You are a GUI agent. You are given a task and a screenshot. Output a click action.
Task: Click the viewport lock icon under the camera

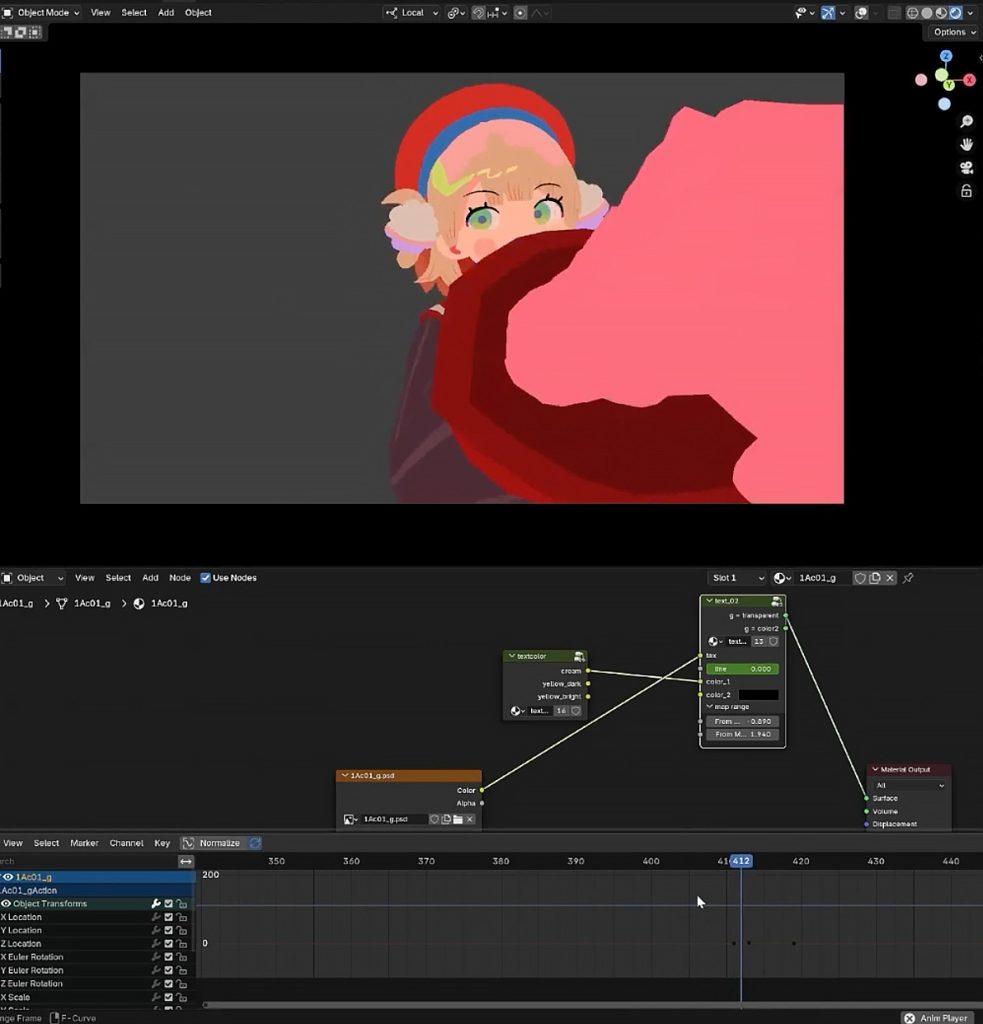tap(966, 191)
